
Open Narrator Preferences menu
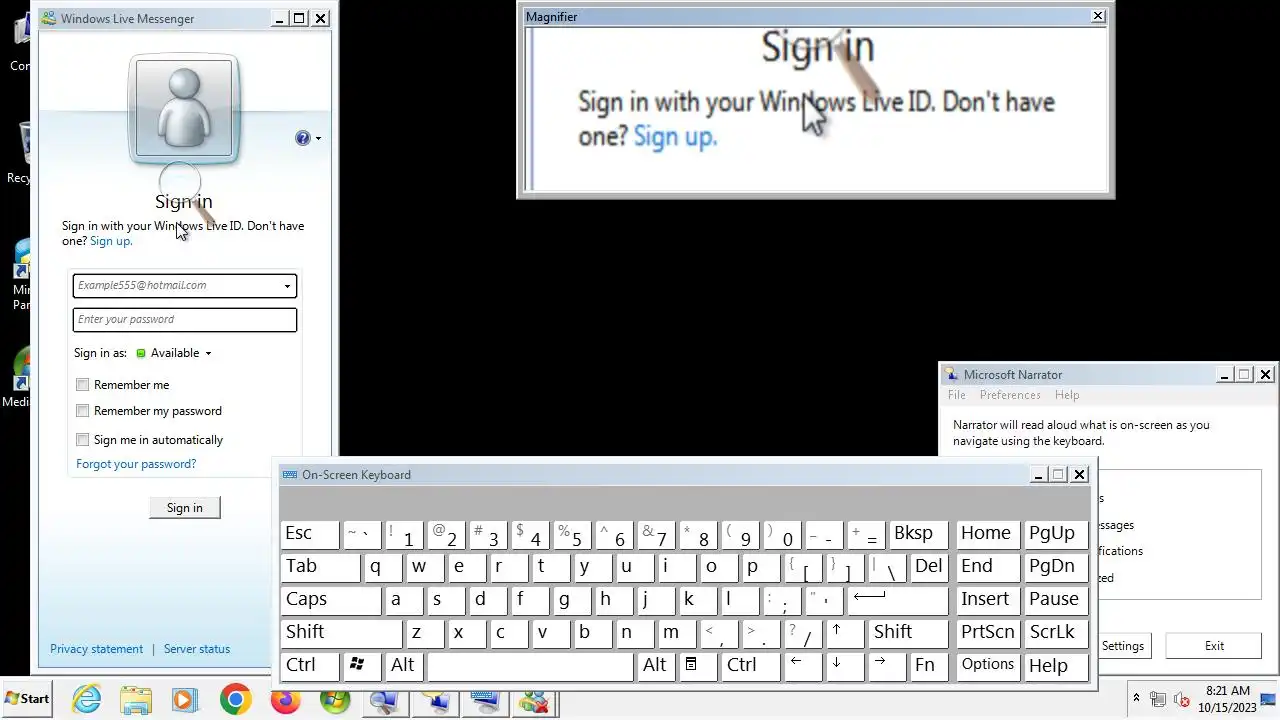[x=1010, y=395]
